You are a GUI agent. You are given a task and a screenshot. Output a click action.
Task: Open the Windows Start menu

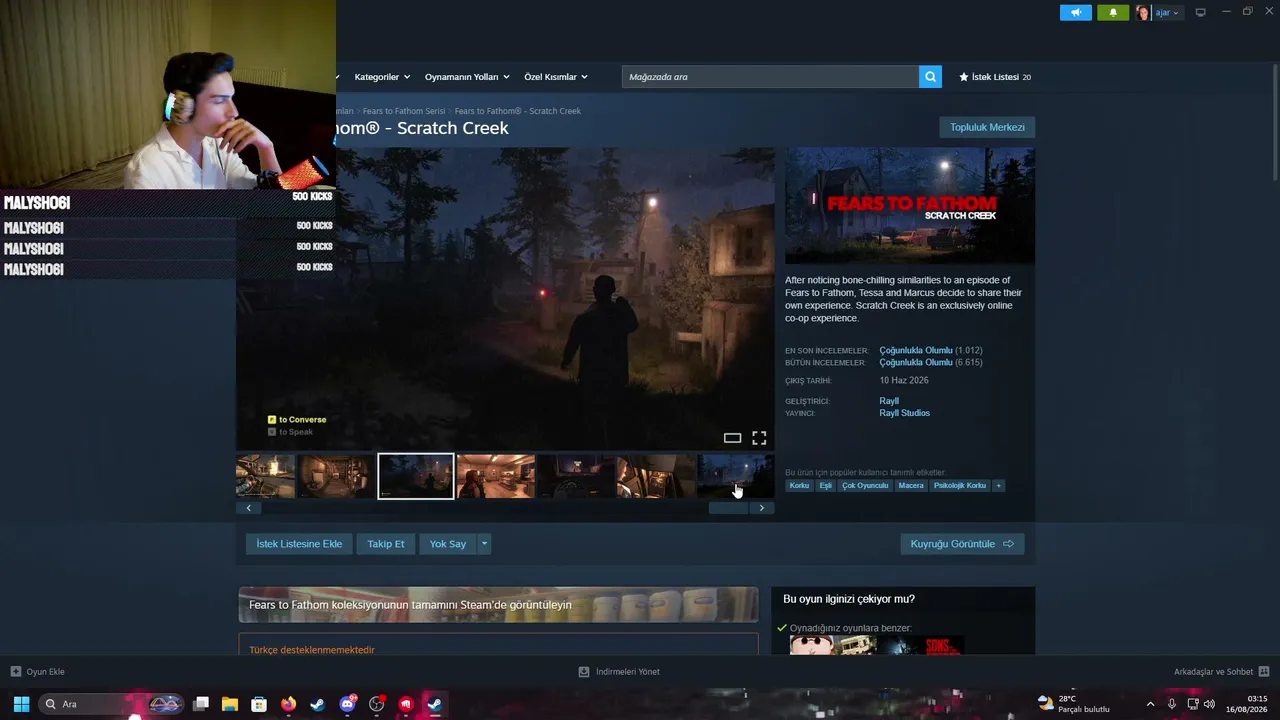[x=21, y=704]
